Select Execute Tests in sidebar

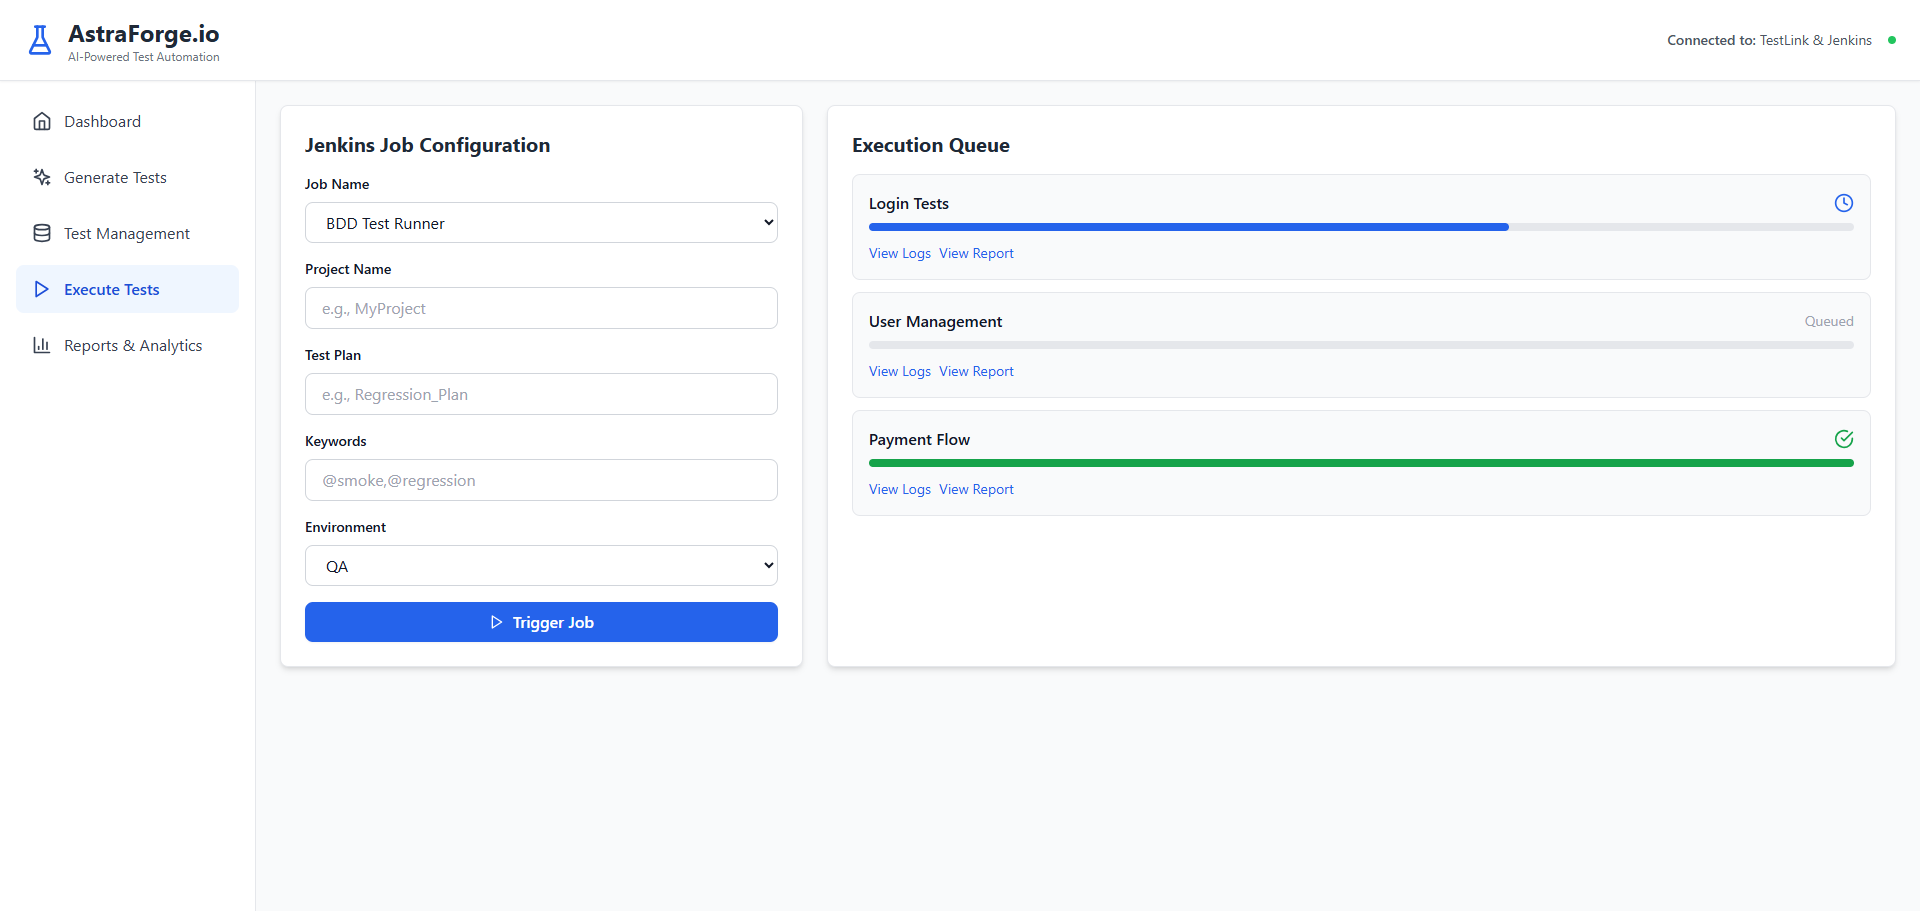pos(127,289)
